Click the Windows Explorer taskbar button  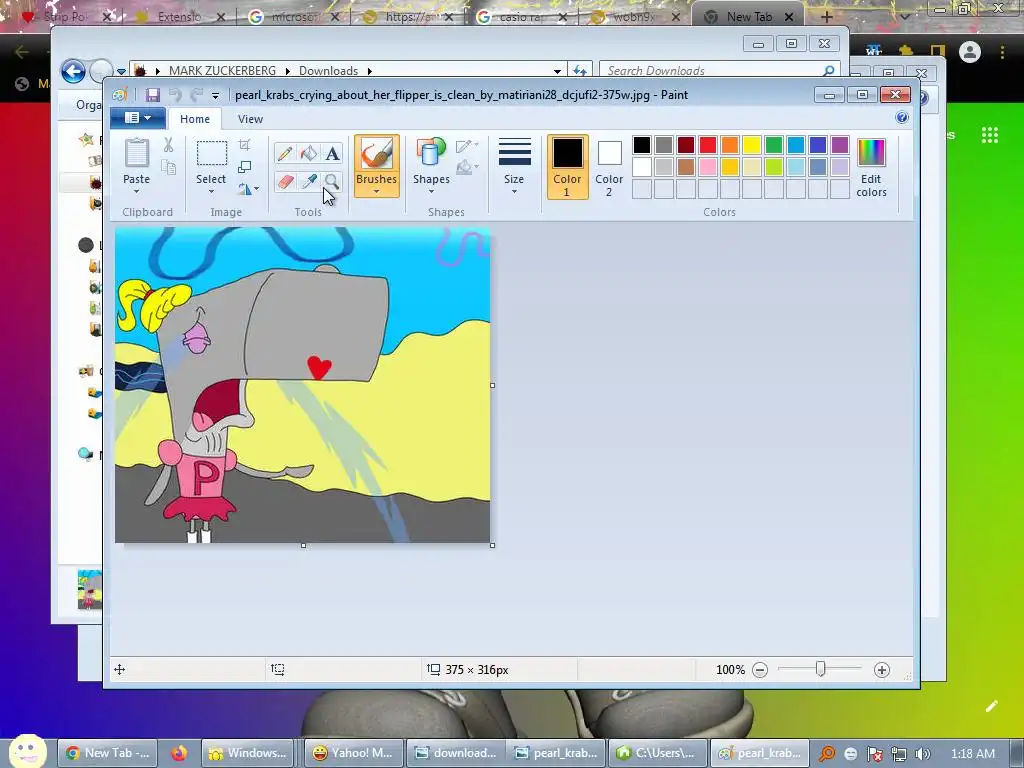248,753
